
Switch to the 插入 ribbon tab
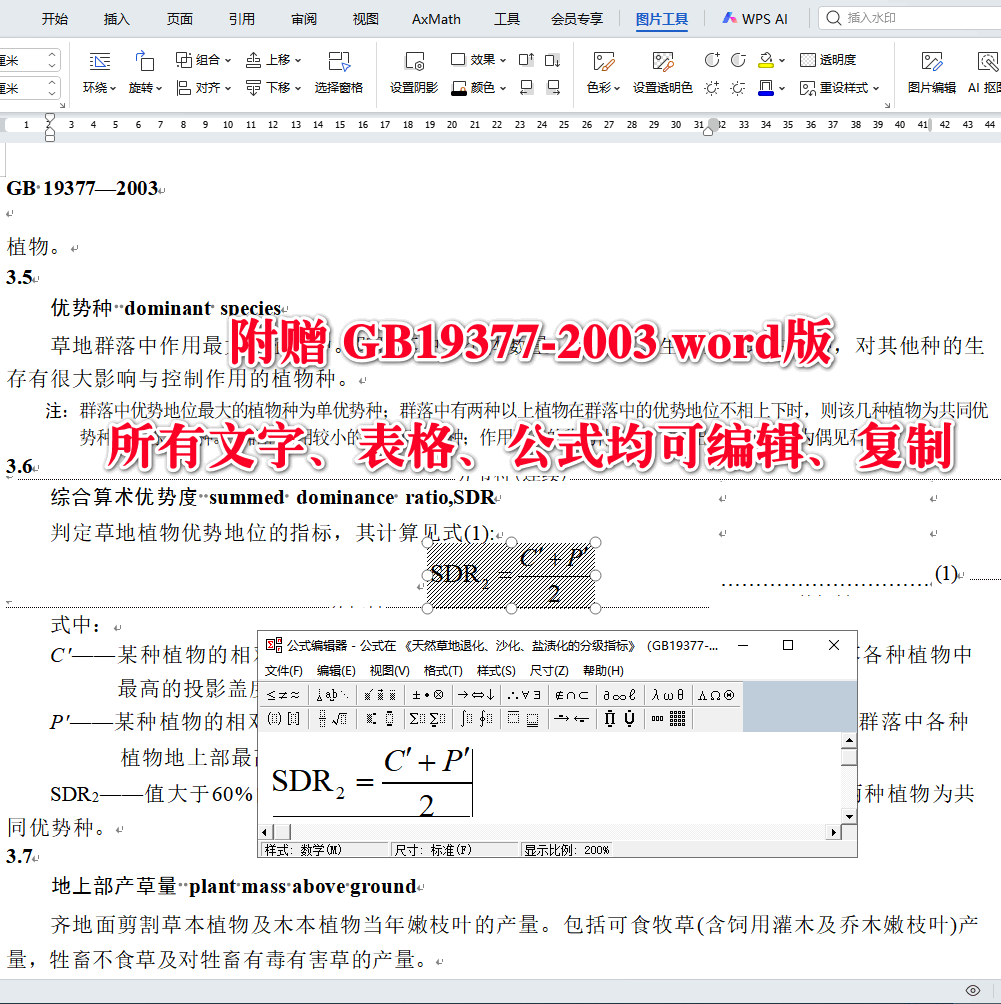pos(117,18)
